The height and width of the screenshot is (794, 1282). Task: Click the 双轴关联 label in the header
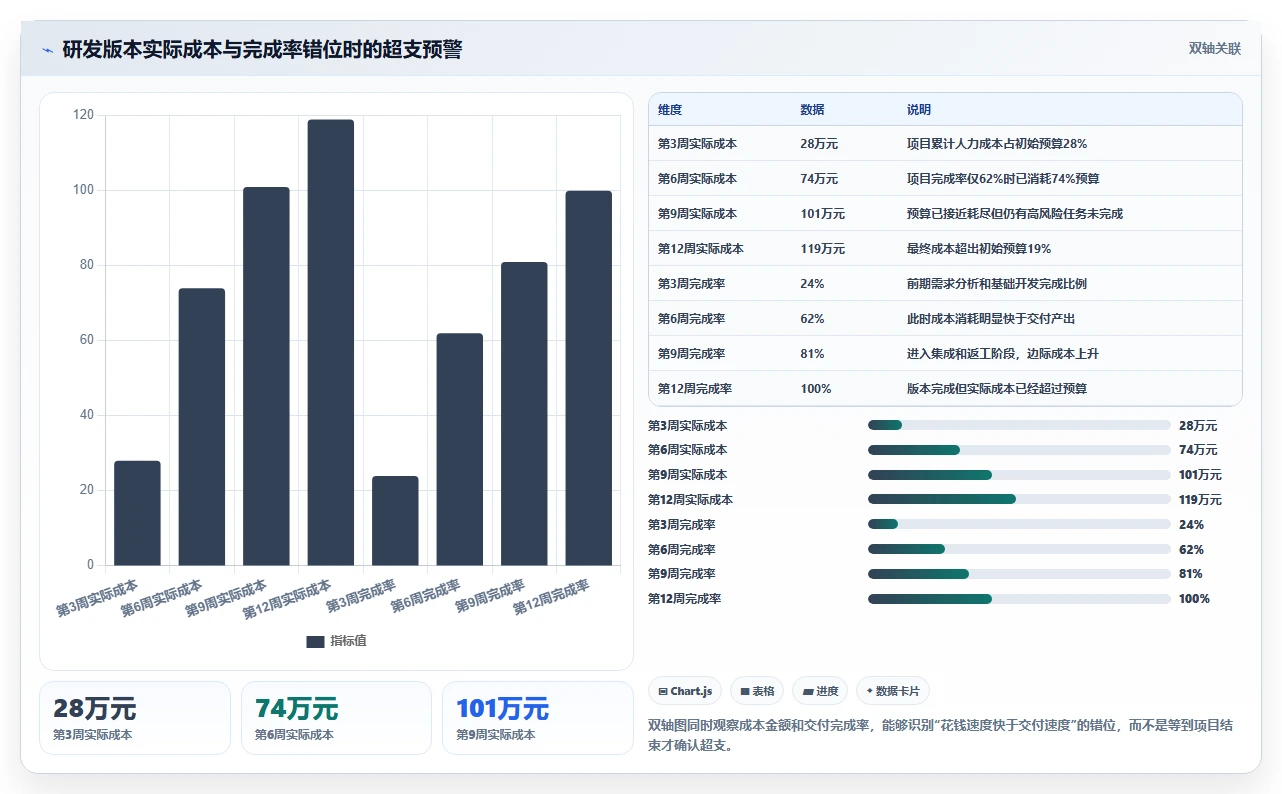coord(1215,49)
